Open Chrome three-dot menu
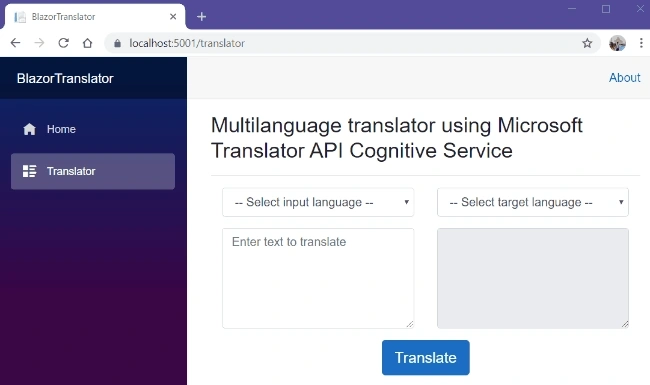Viewport: 650px width, 385px height. coord(641,43)
